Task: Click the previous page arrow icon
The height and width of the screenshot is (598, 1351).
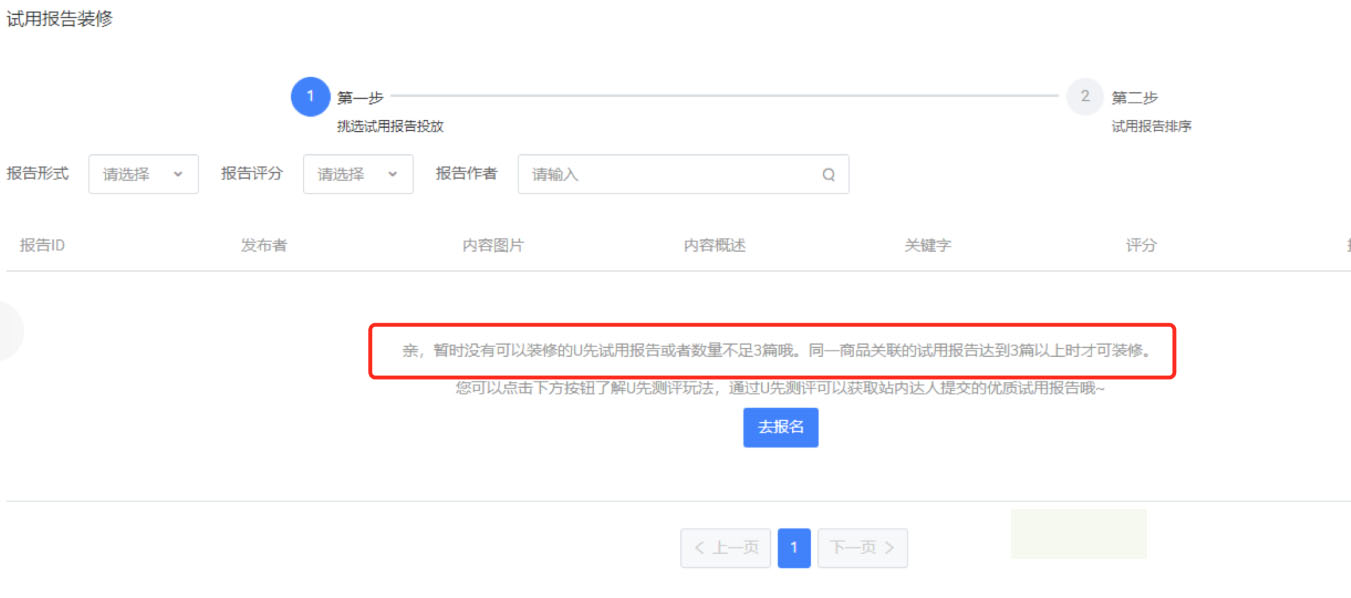Action: pos(699,547)
